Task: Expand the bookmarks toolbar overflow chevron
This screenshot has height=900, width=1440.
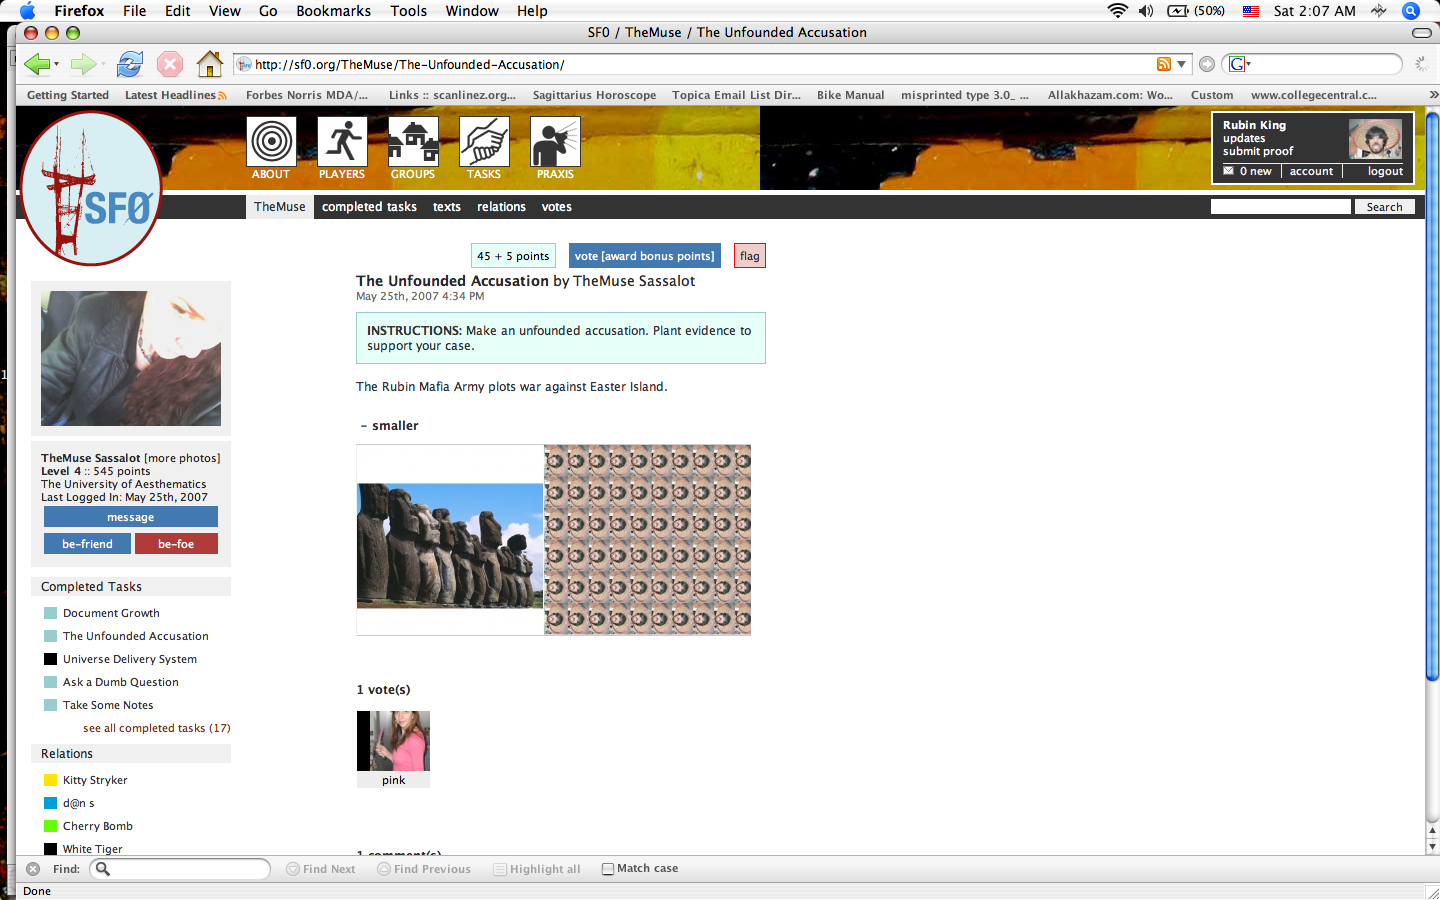Action: pyautogui.click(x=1432, y=95)
